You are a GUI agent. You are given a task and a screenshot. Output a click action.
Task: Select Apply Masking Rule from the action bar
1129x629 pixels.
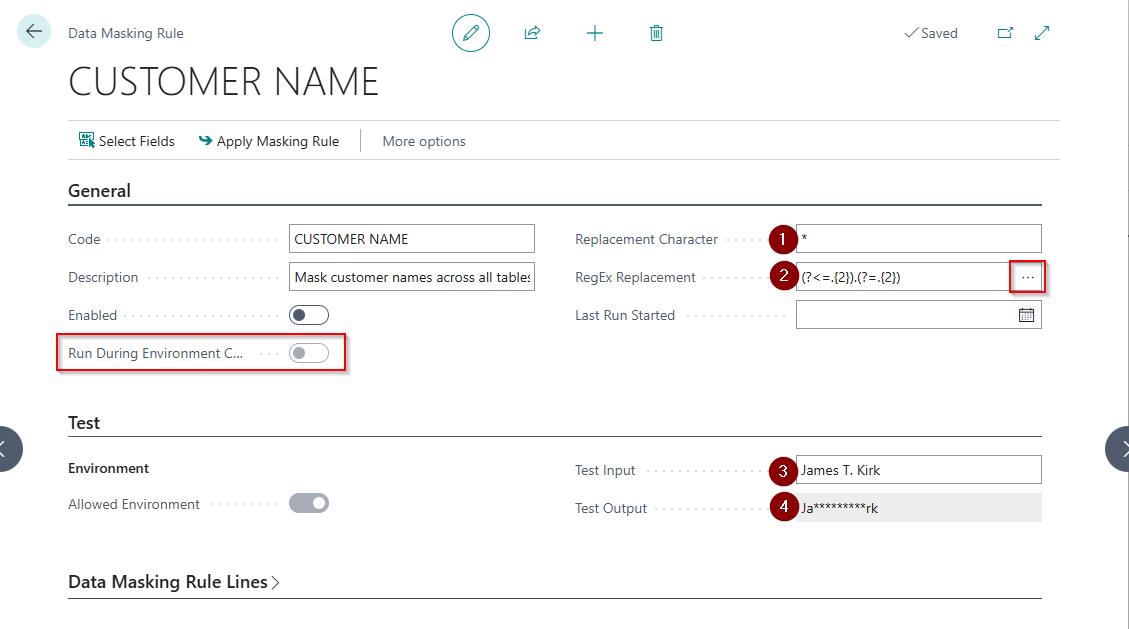[269, 140]
